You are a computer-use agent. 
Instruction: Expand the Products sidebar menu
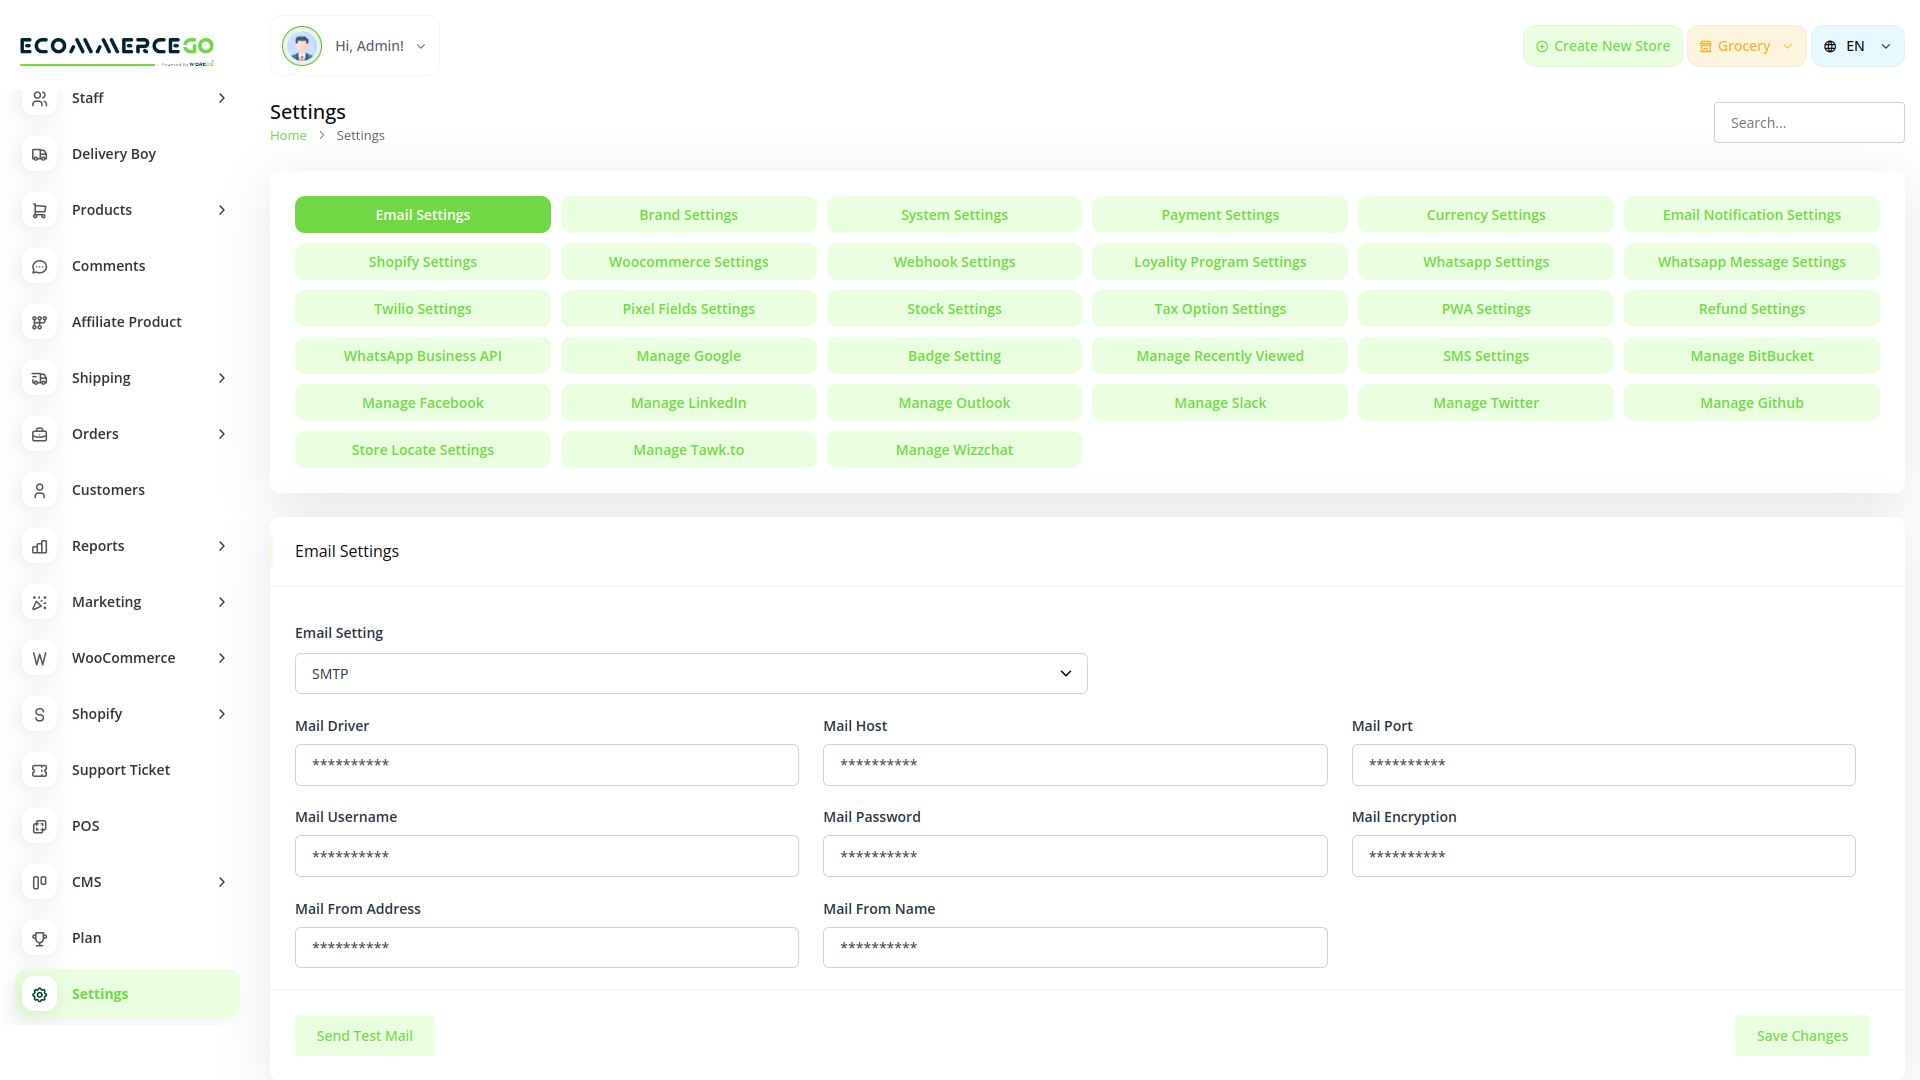[221, 210]
